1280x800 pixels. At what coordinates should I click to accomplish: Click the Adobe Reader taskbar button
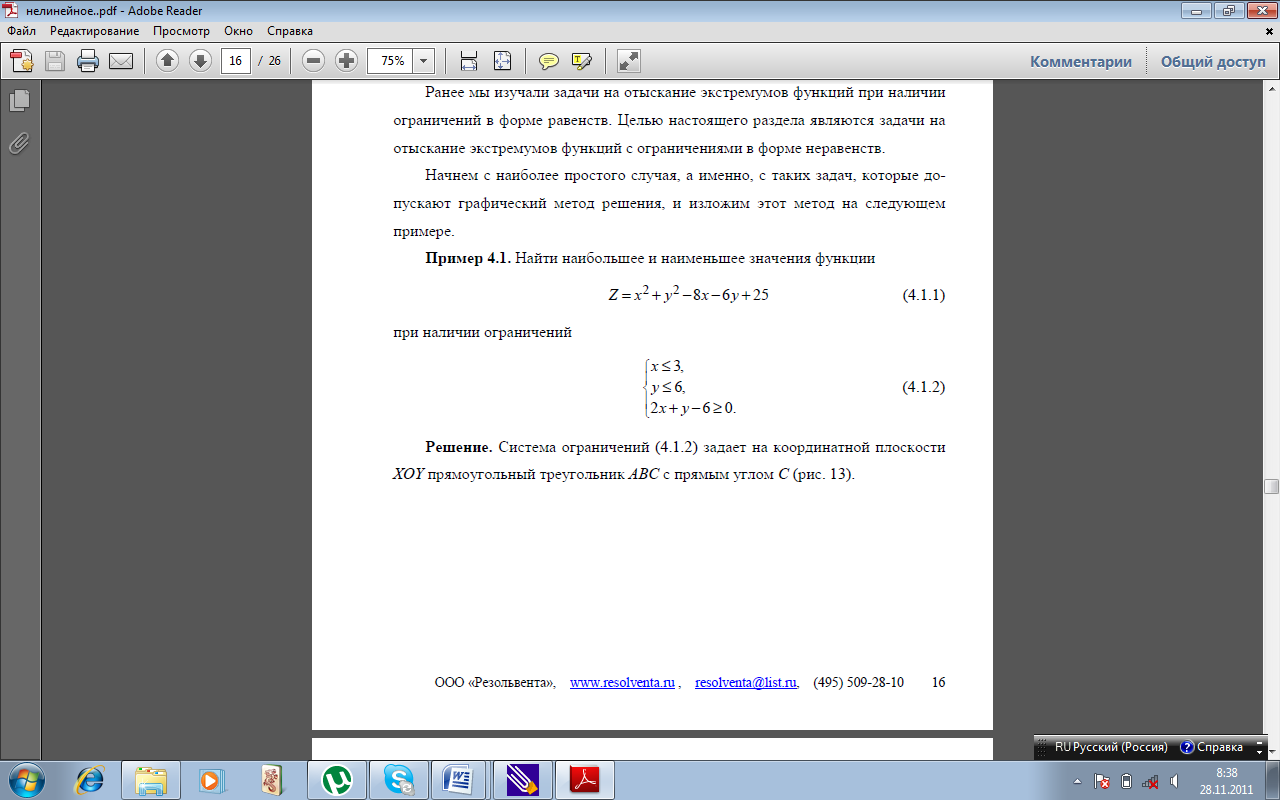click(x=585, y=780)
